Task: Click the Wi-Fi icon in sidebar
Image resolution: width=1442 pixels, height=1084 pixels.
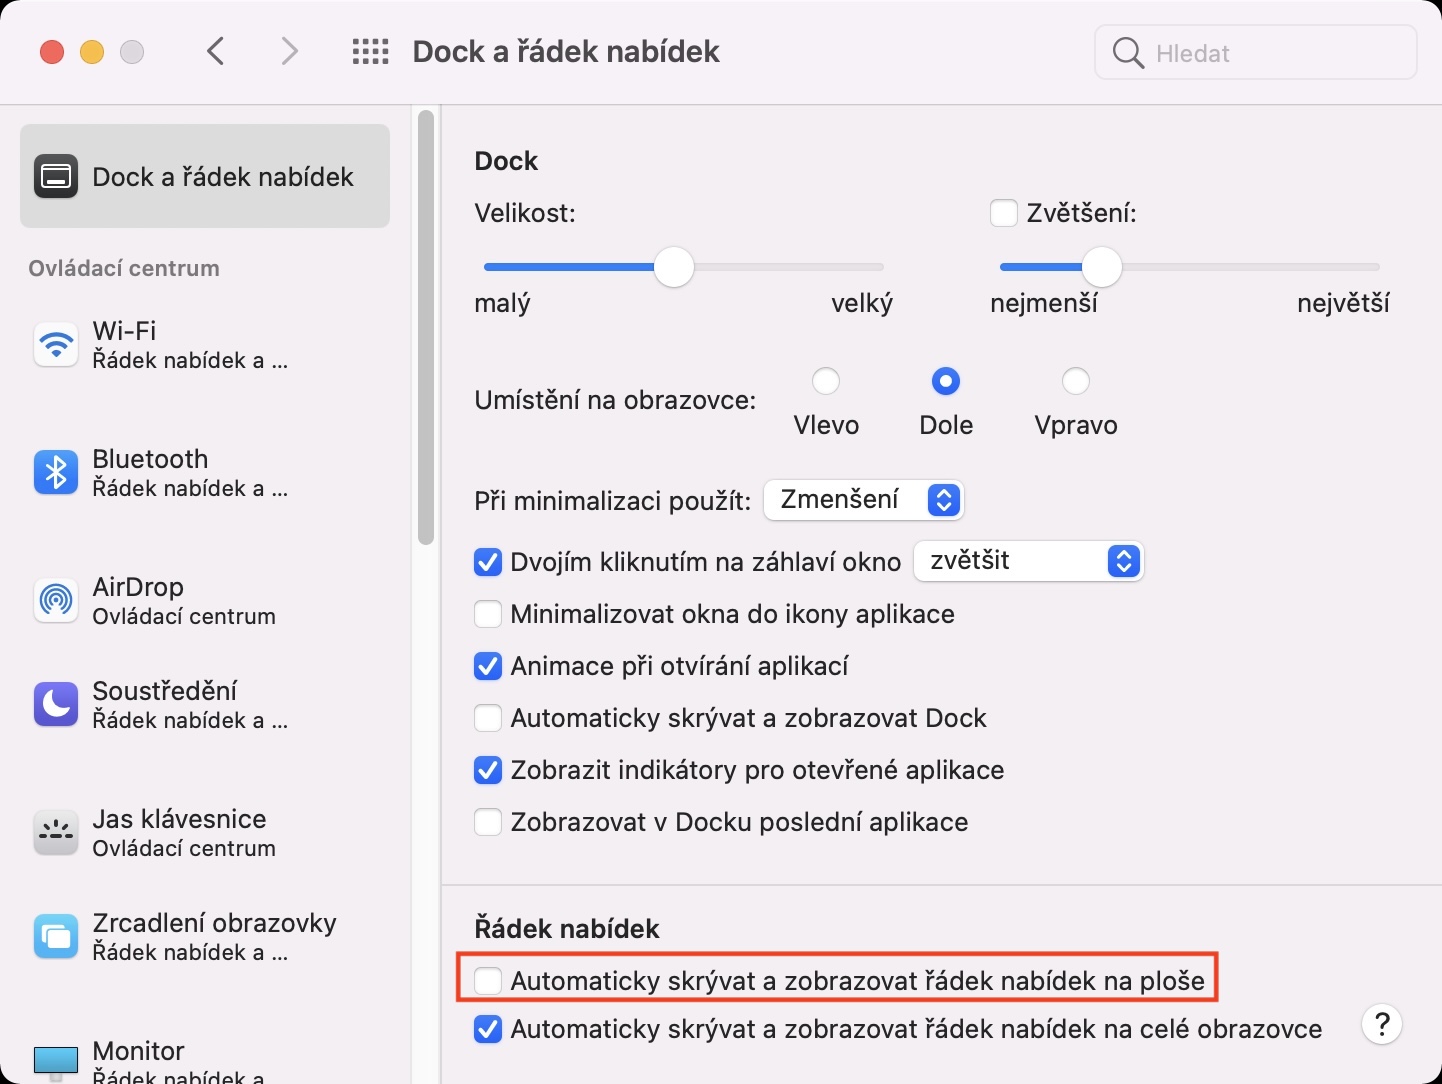Action: click(56, 345)
